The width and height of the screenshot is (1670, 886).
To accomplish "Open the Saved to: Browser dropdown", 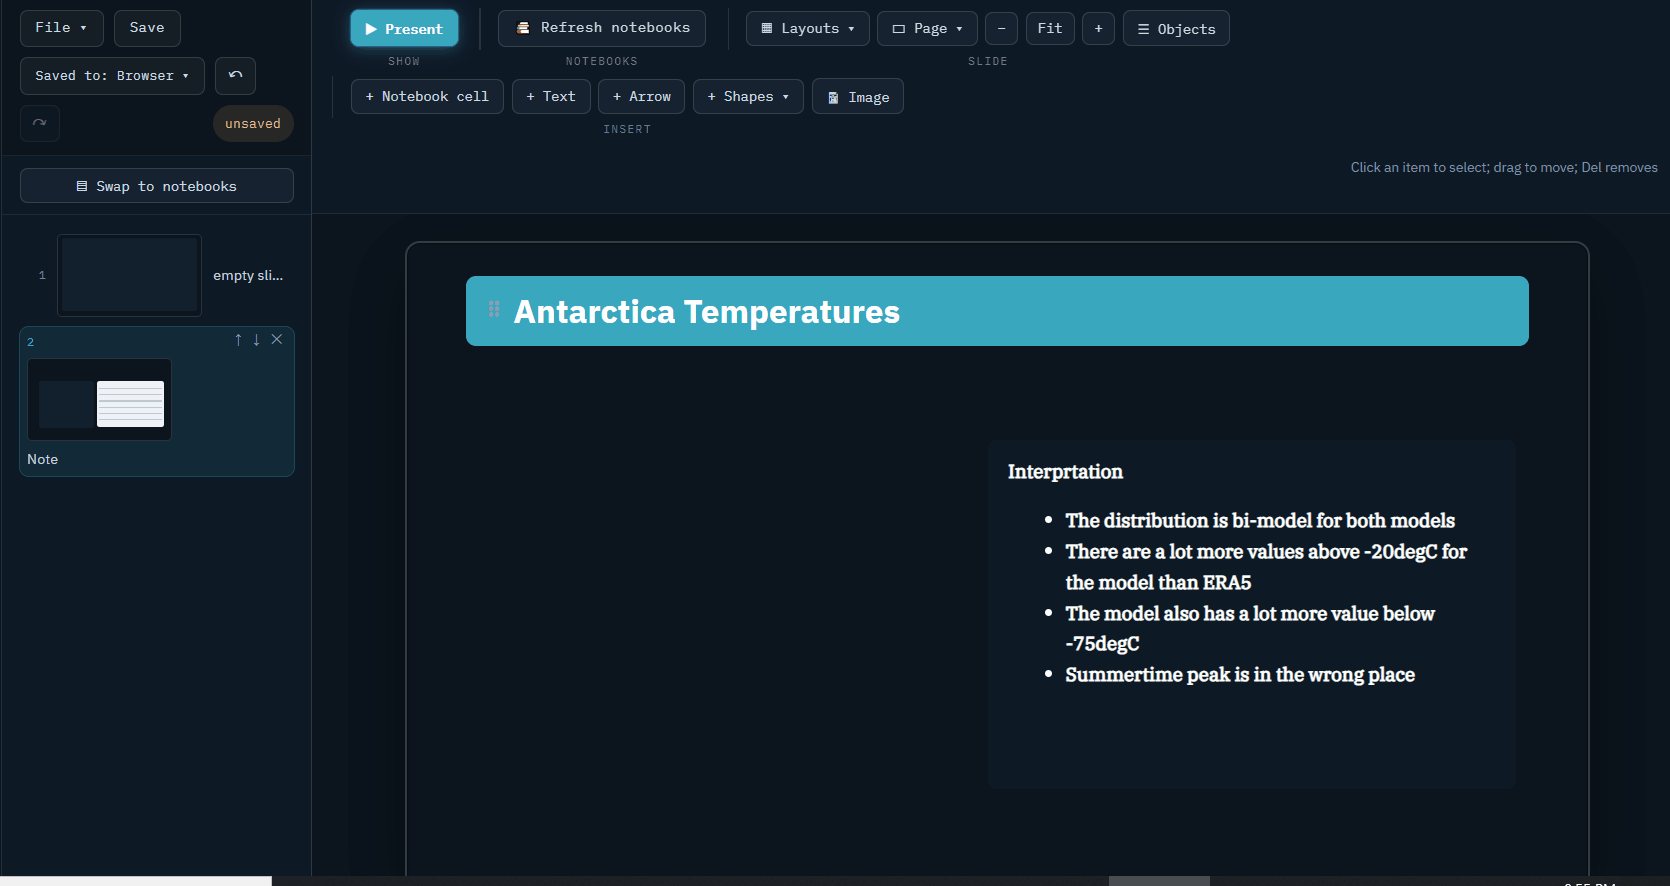I will click(112, 76).
